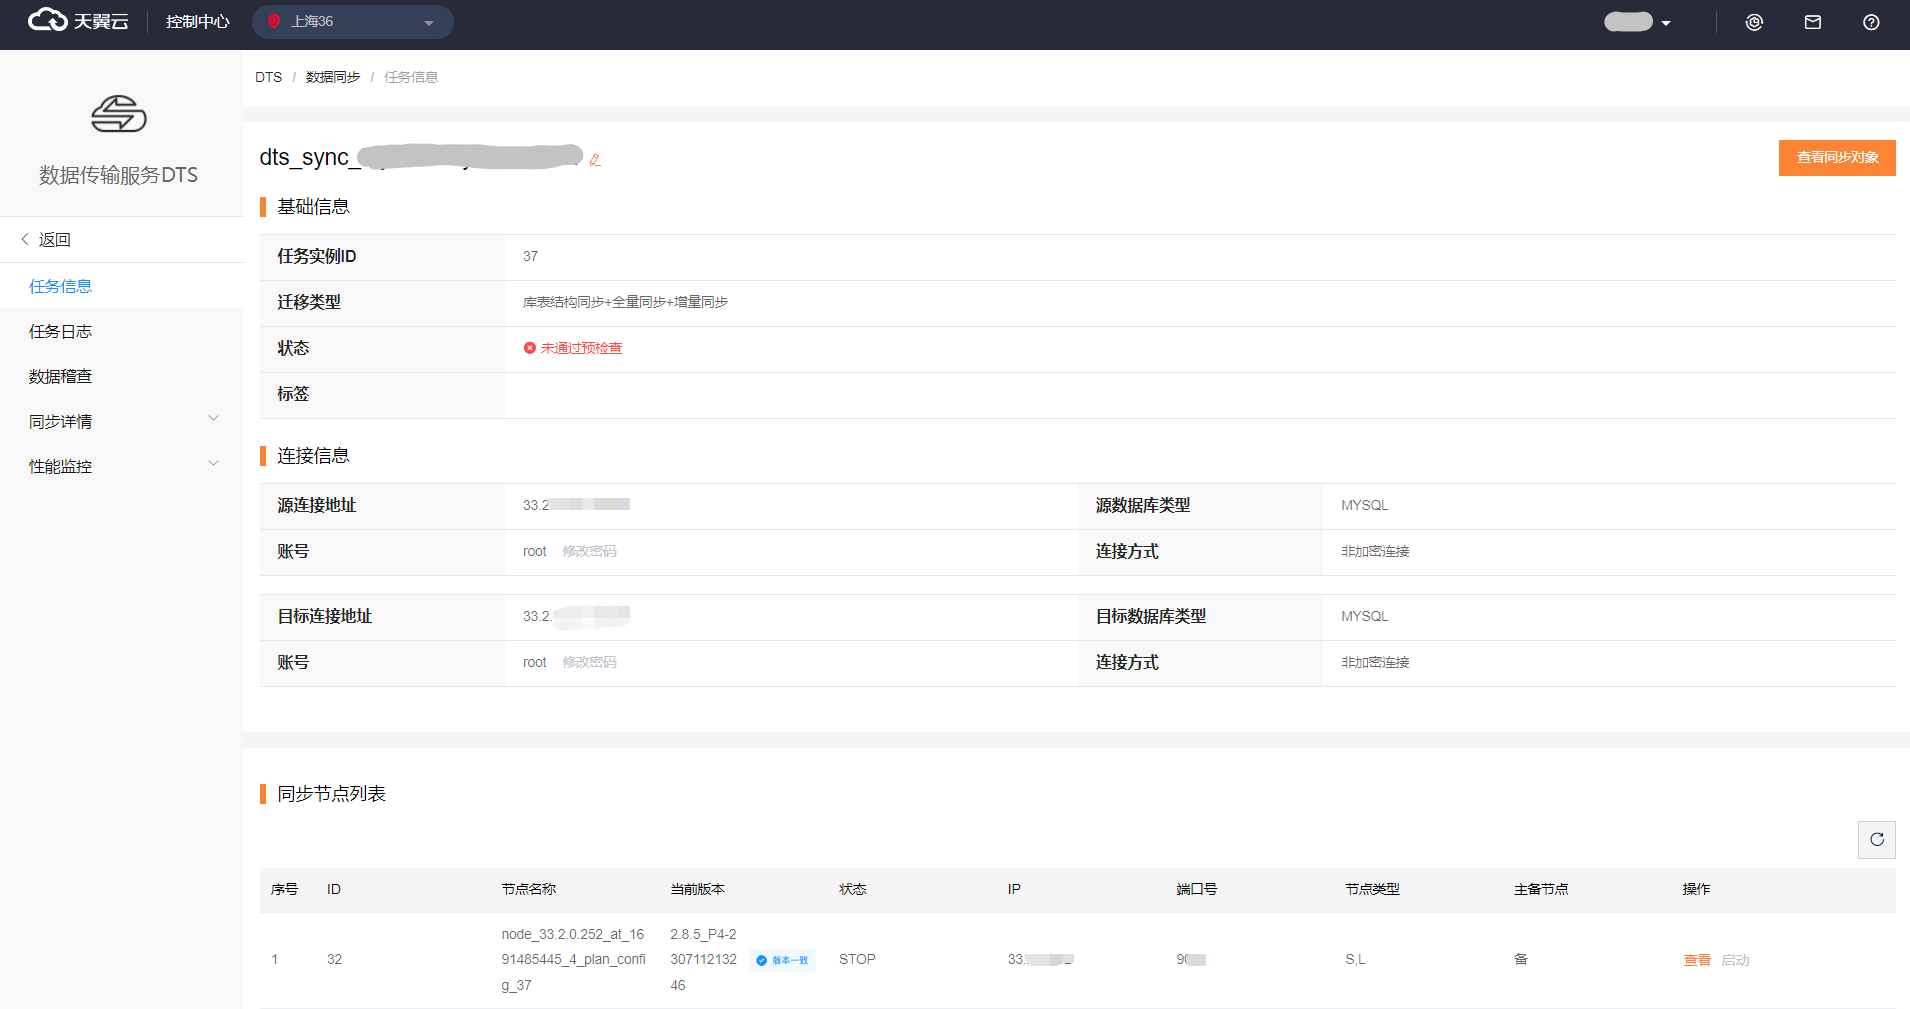
Task: Click the customer support headset icon
Action: click(x=1754, y=22)
